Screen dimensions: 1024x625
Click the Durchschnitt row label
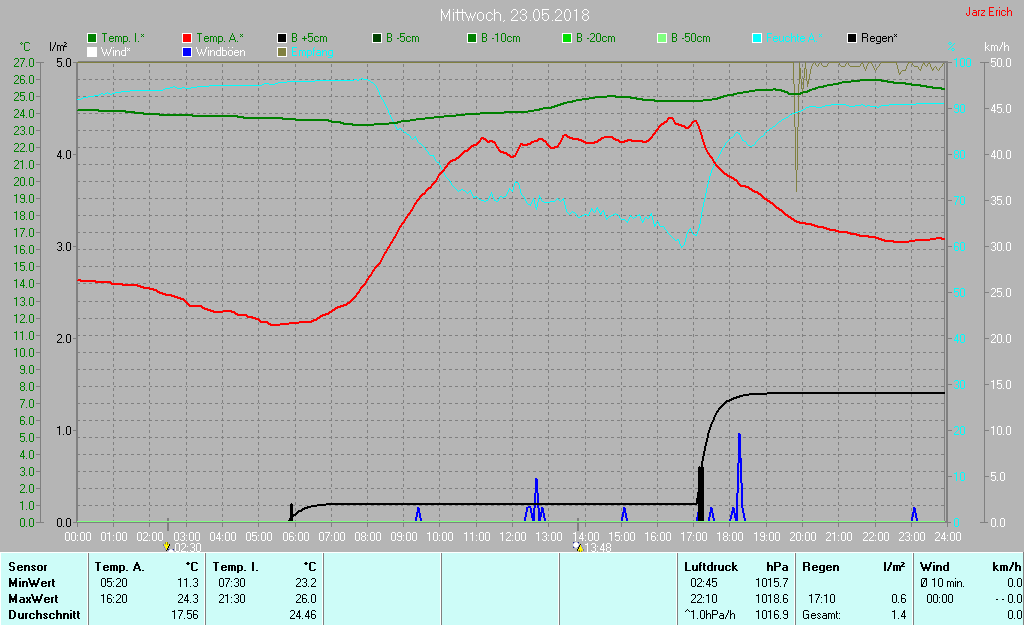click(x=44, y=614)
